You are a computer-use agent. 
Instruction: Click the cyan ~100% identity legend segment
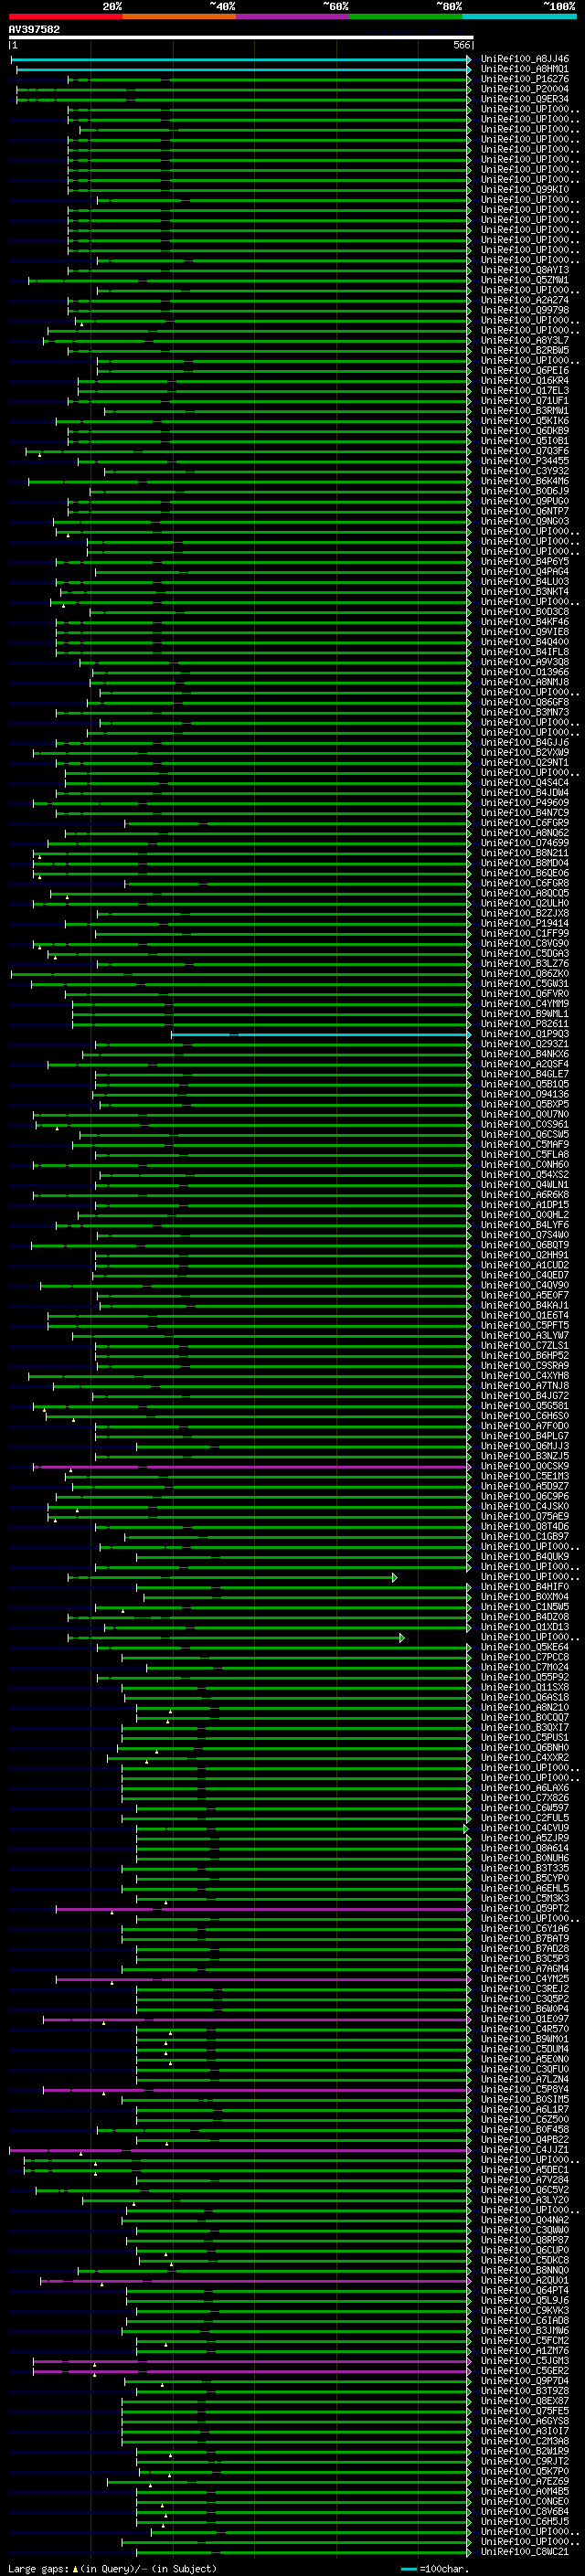pos(519,16)
